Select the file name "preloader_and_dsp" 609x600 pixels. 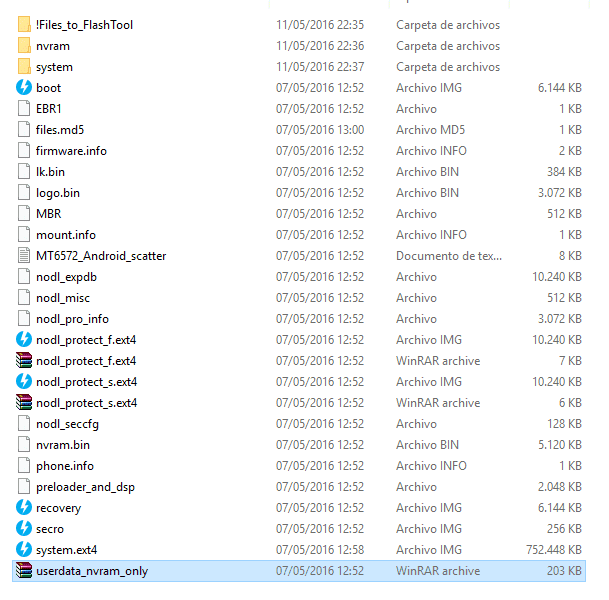pos(85,487)
